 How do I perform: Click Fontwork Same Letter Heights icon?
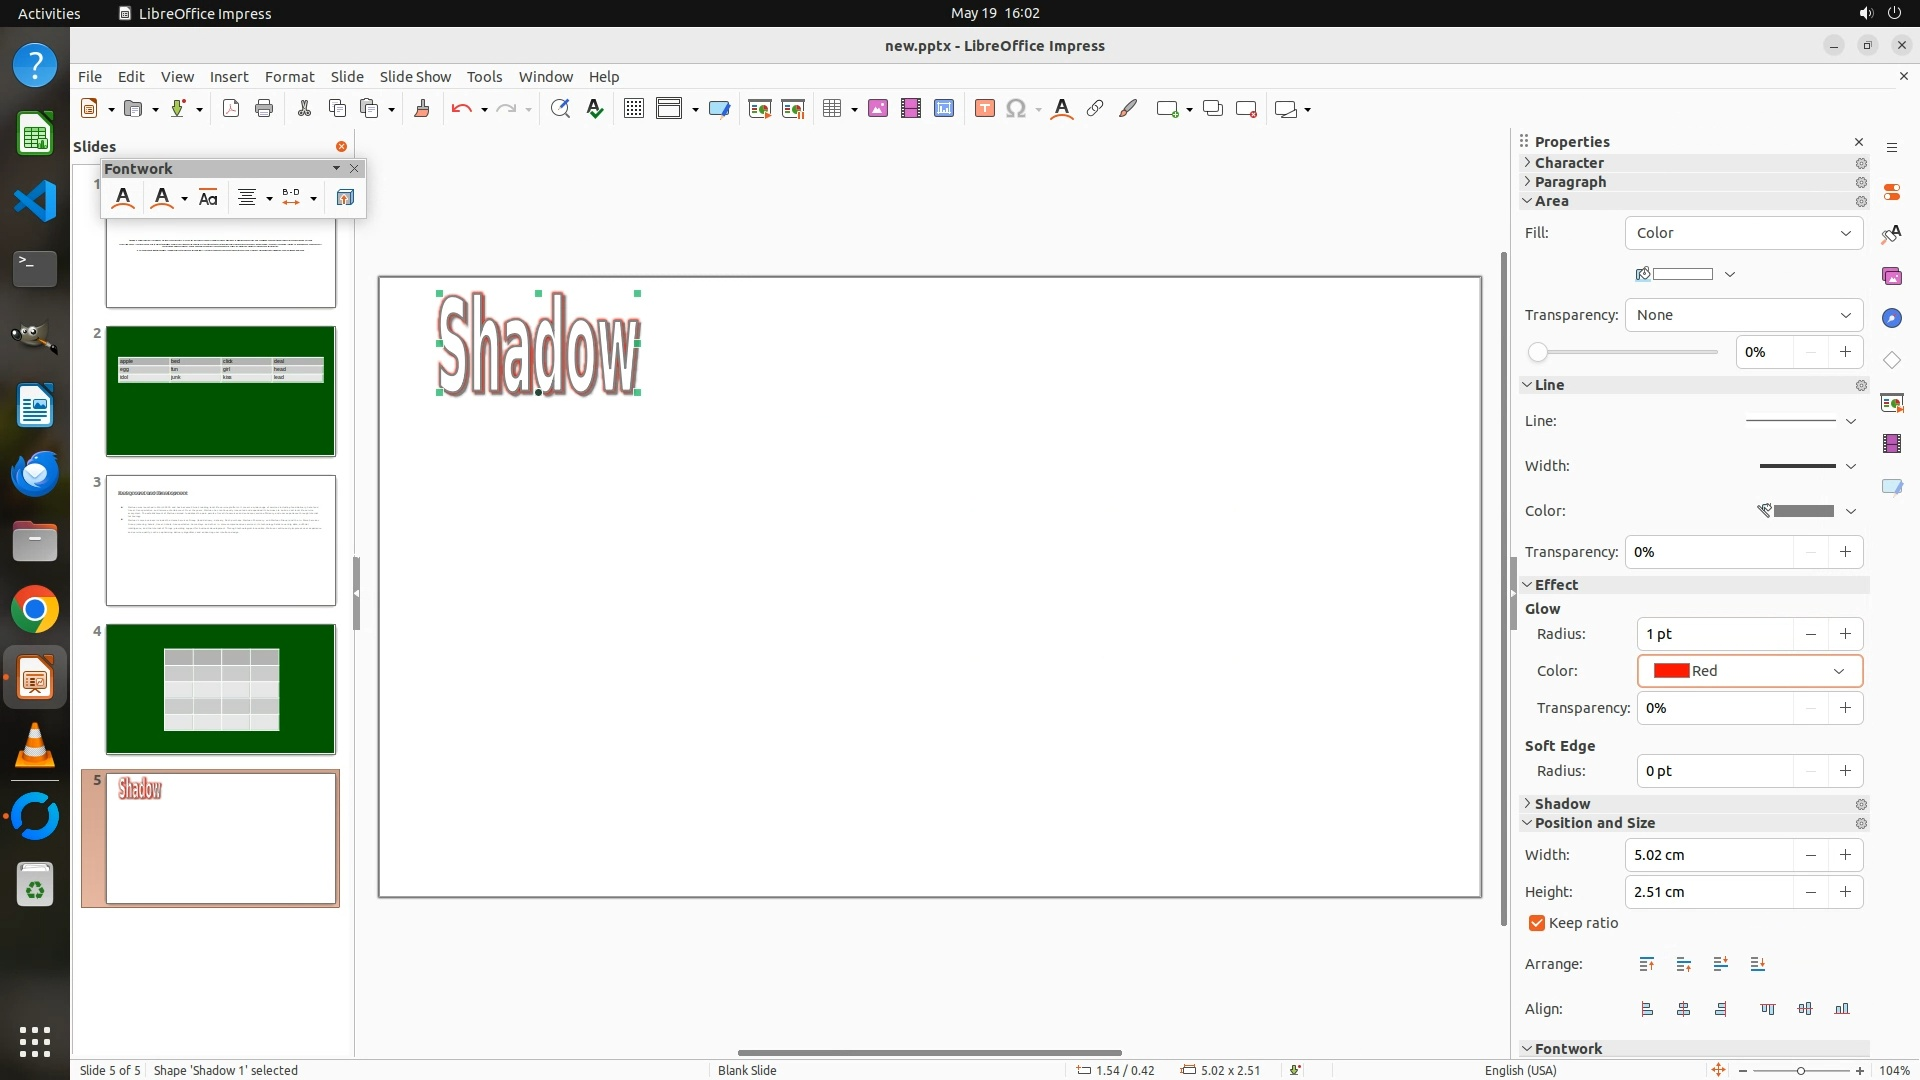tap(208, 198)
